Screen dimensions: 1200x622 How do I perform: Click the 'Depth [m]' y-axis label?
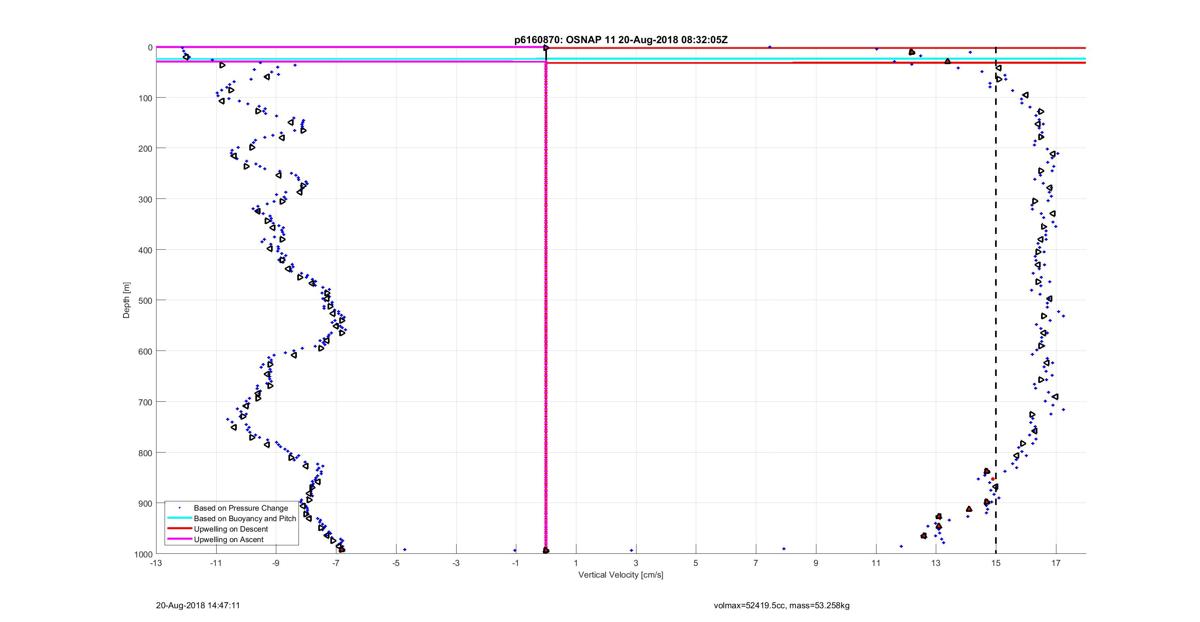point(127,300)
